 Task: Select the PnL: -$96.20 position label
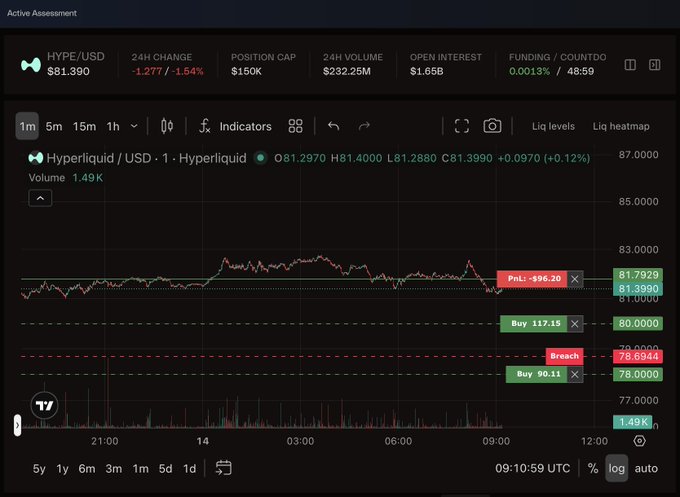click(532, 279)
